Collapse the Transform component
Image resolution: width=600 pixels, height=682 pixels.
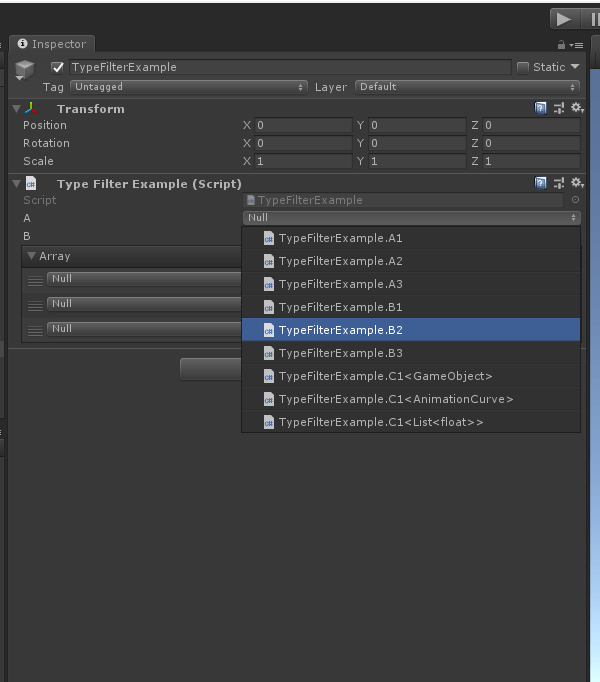click(16, 108)
